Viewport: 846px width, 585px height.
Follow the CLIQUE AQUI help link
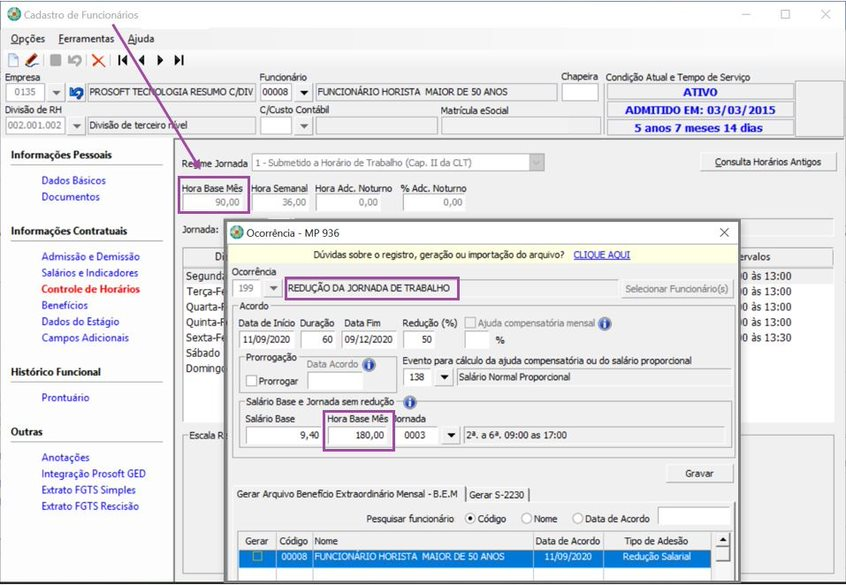click(x=601, y=255)
